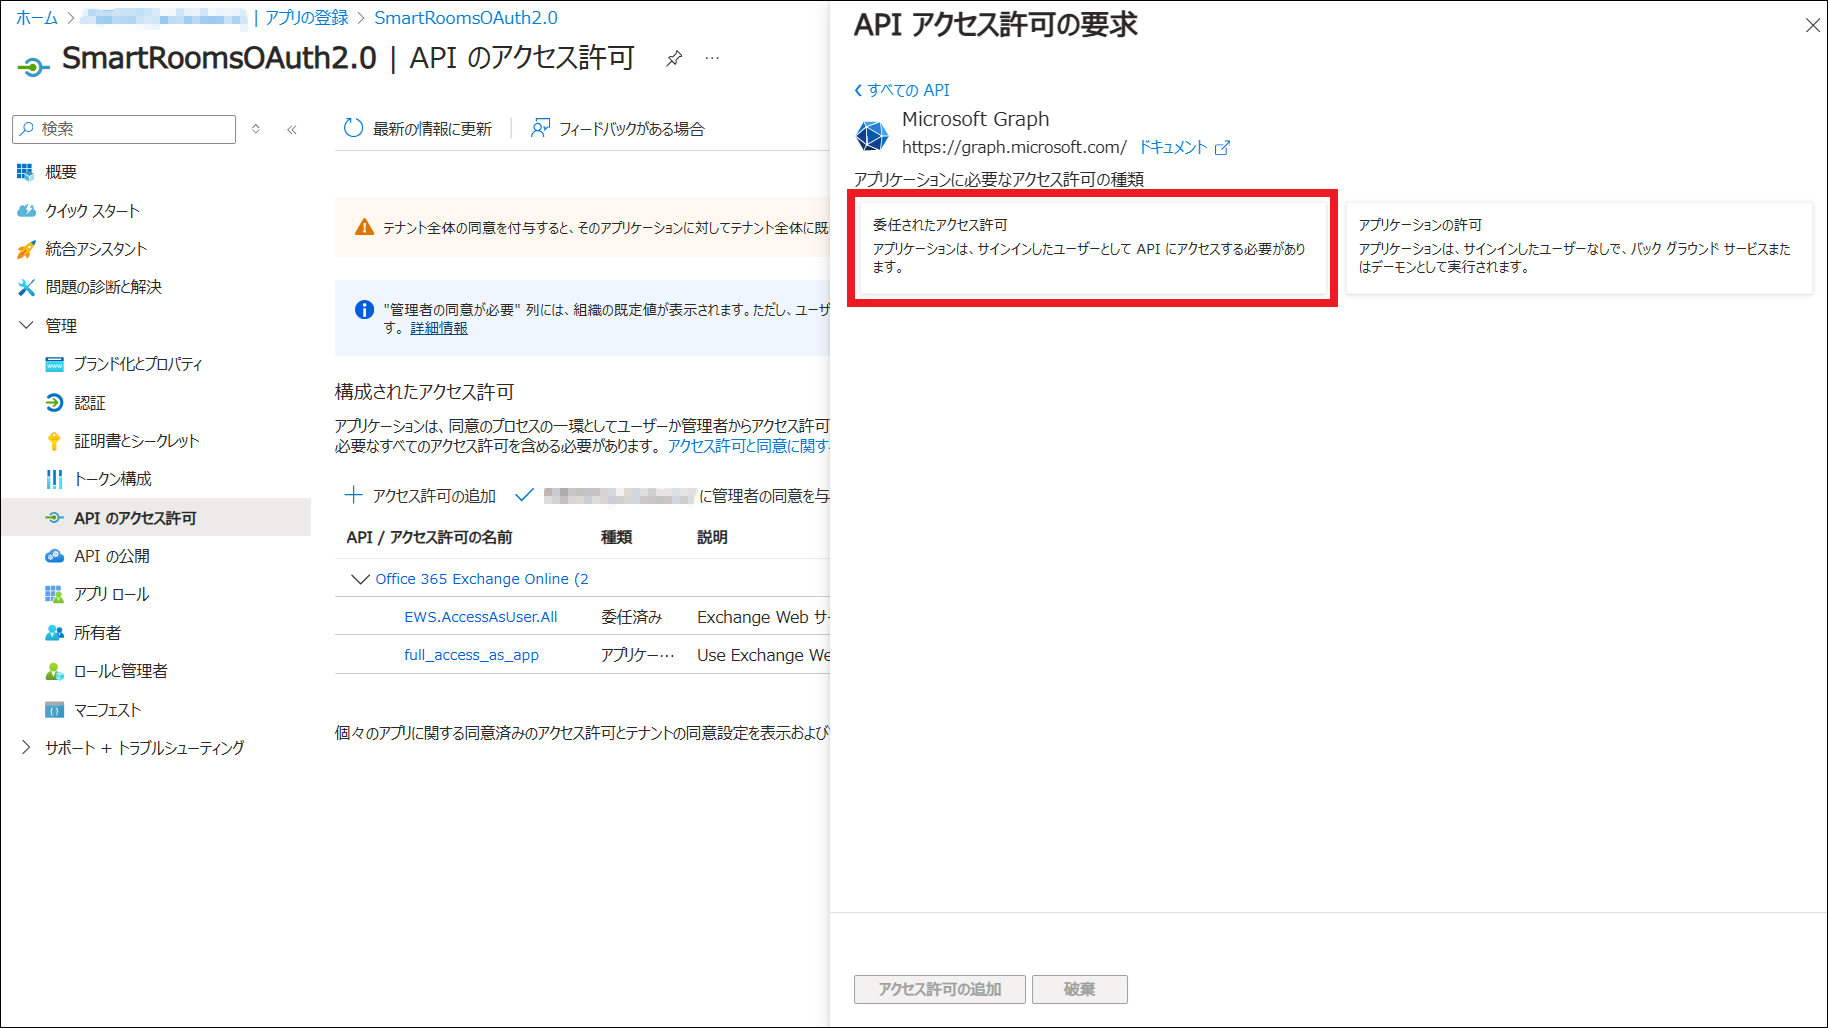
Task: Select 委任されたアクセス許可 card
Action: [x=1092, y=247]
